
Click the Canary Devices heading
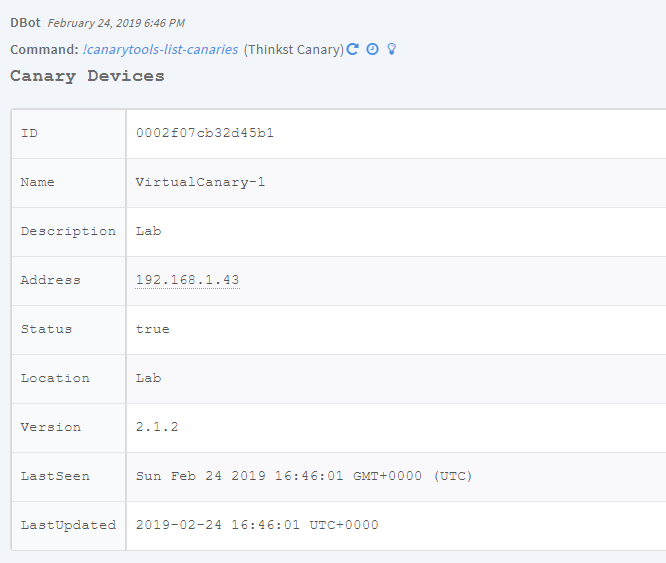click(x=87, y=76)
